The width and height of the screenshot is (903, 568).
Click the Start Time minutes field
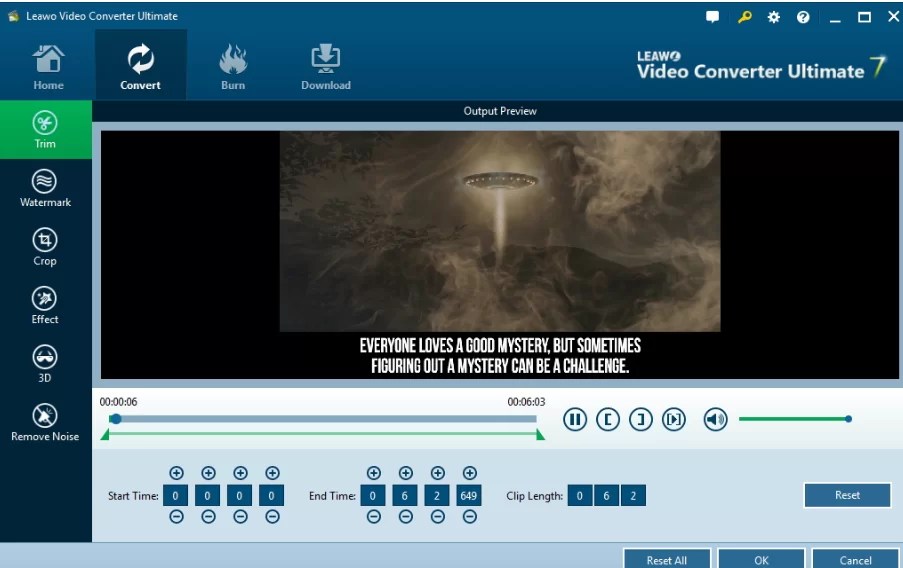click(207, 495)
